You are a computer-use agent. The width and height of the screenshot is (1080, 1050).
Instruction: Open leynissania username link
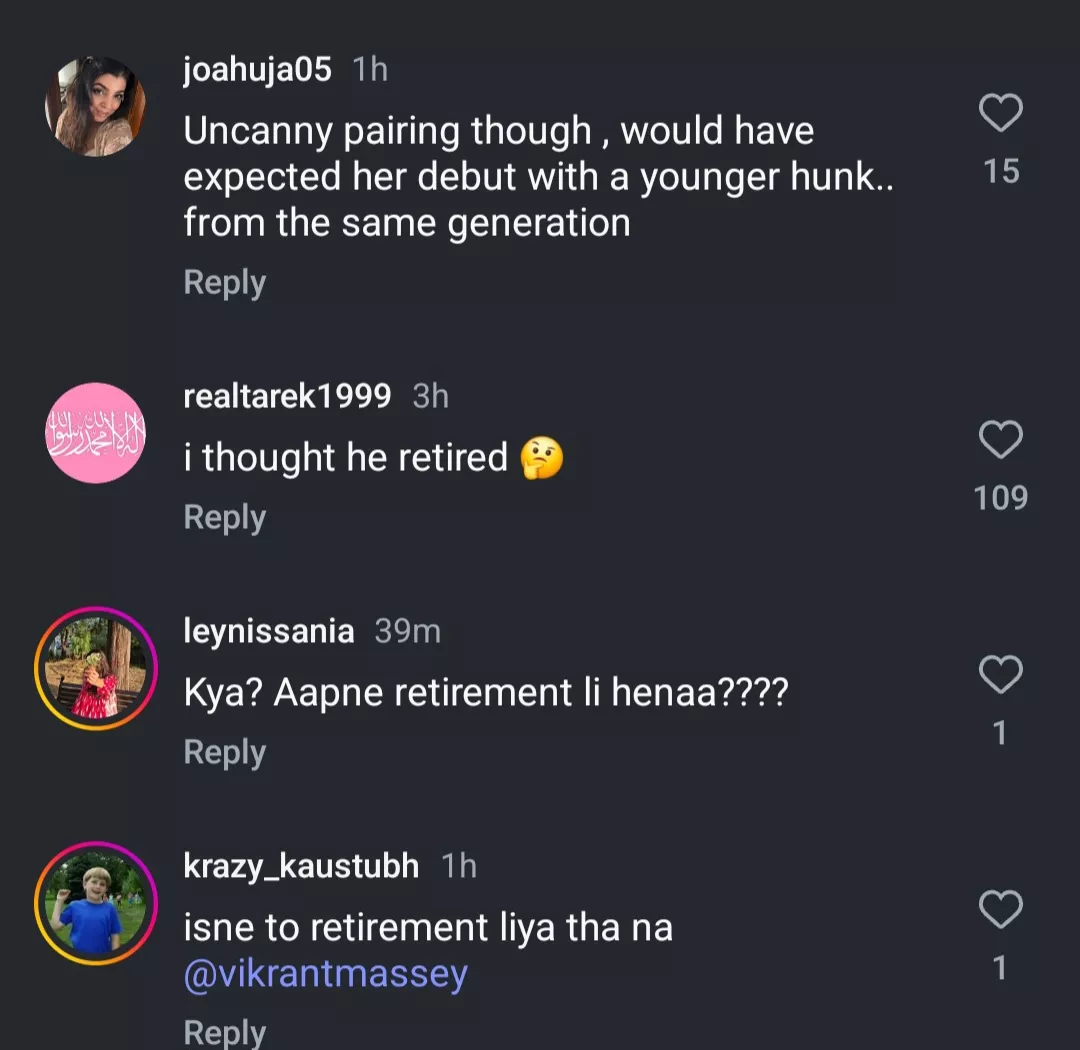[269, 632]
